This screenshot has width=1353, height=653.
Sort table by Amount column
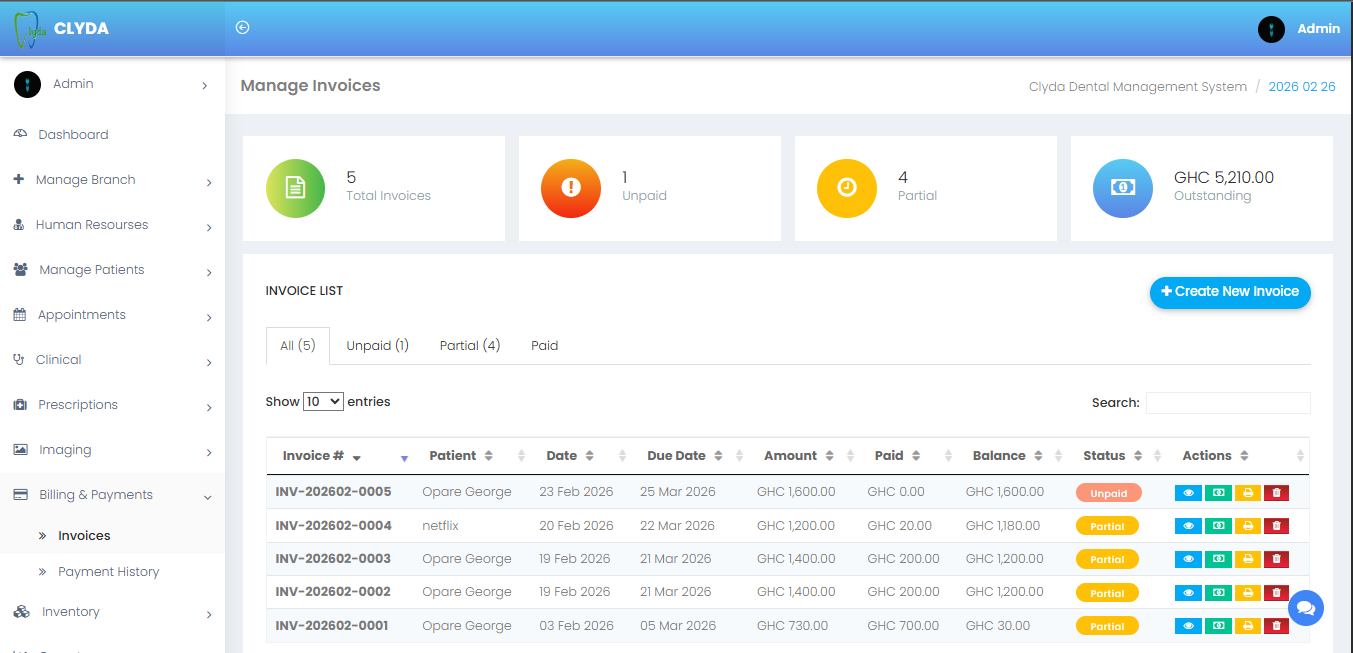(x=801, y=456)
